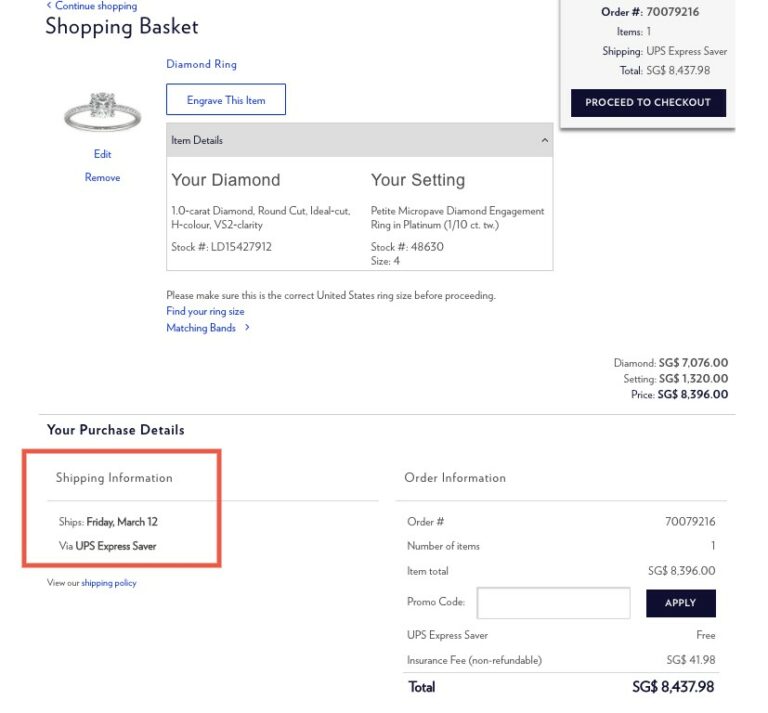Open the Matching Bands link
The width and height of the screenshot is (768, 713).
click(200, 327)
